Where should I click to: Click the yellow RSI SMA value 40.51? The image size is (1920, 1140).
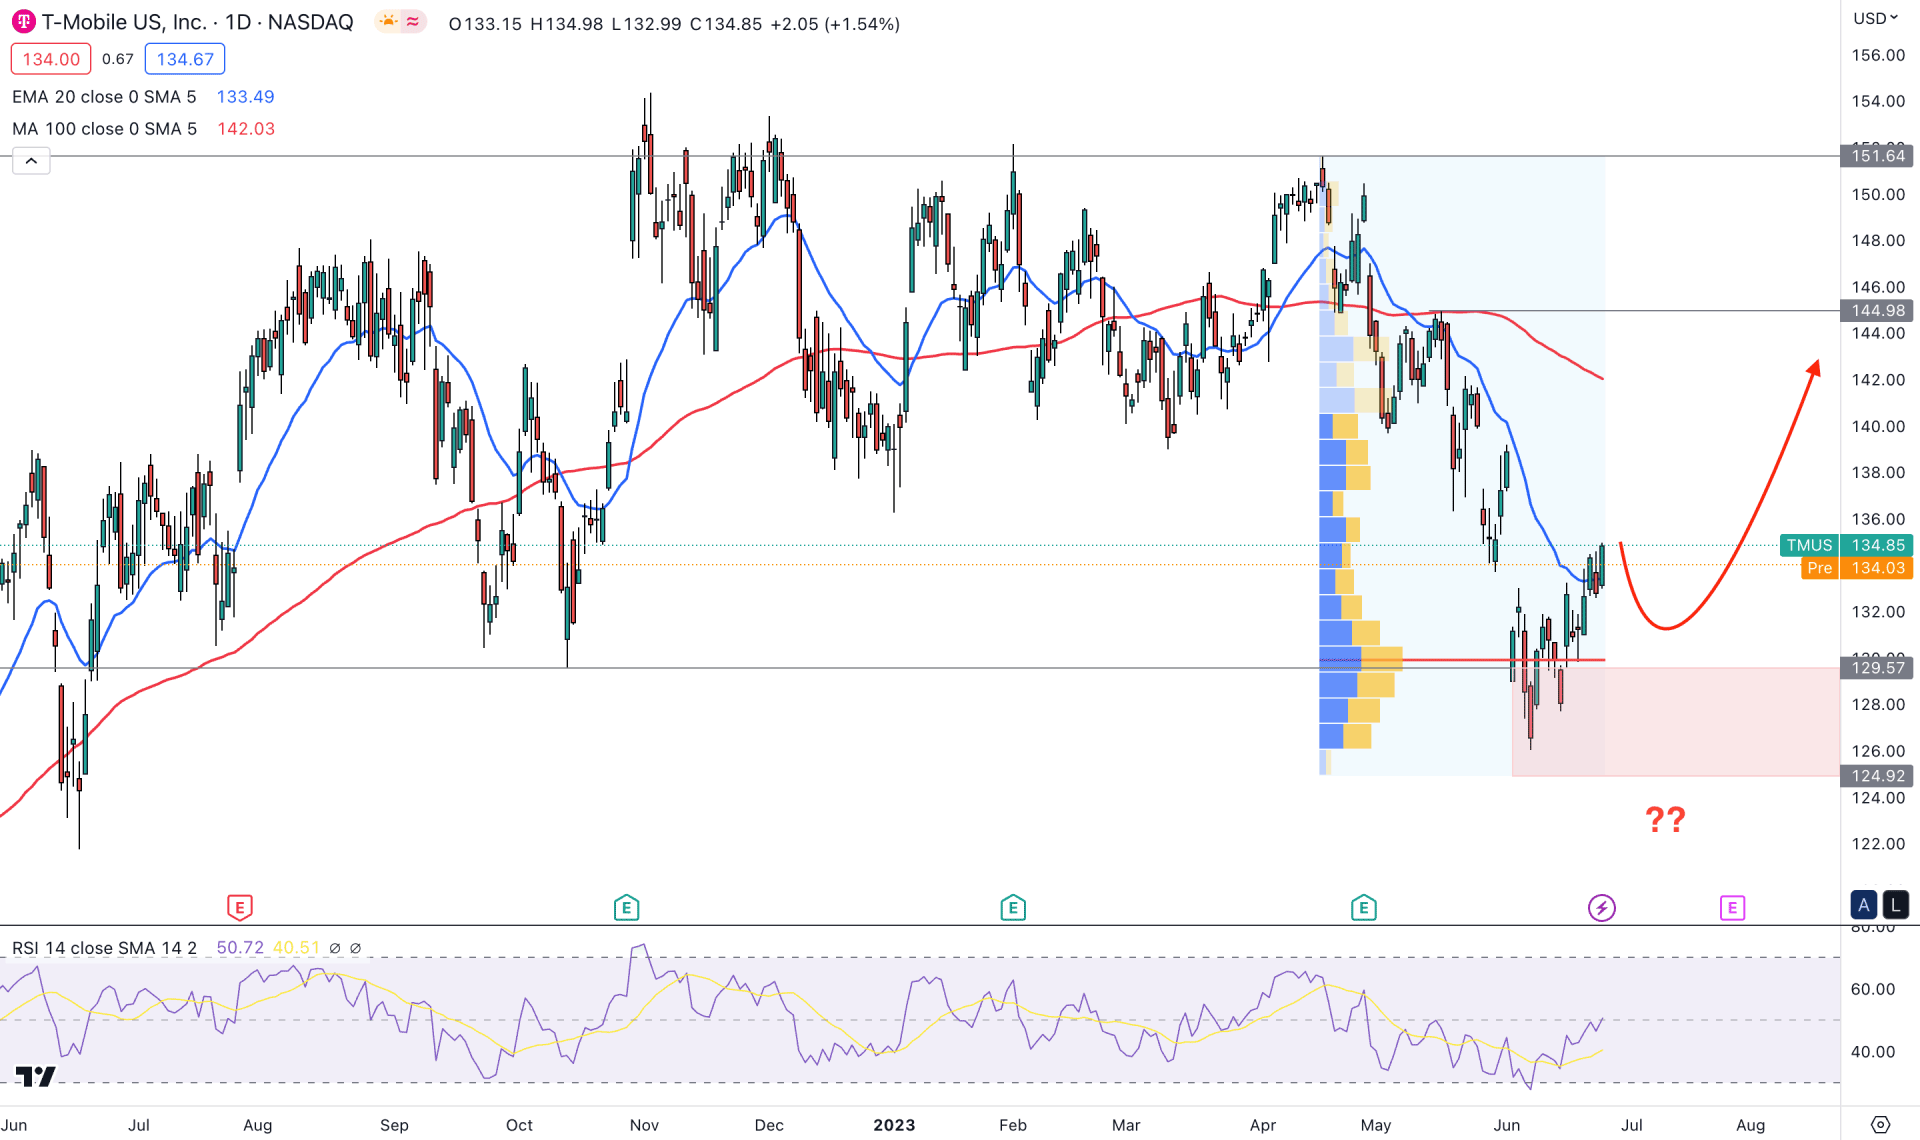point(296,948)
